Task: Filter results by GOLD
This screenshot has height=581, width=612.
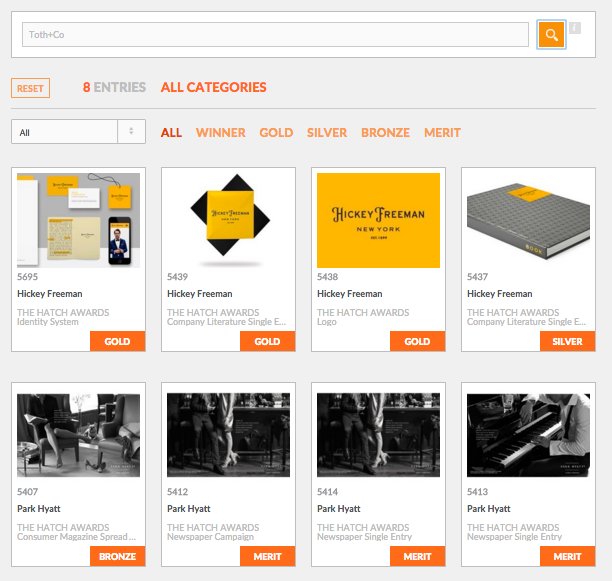Action: (276, 133)
